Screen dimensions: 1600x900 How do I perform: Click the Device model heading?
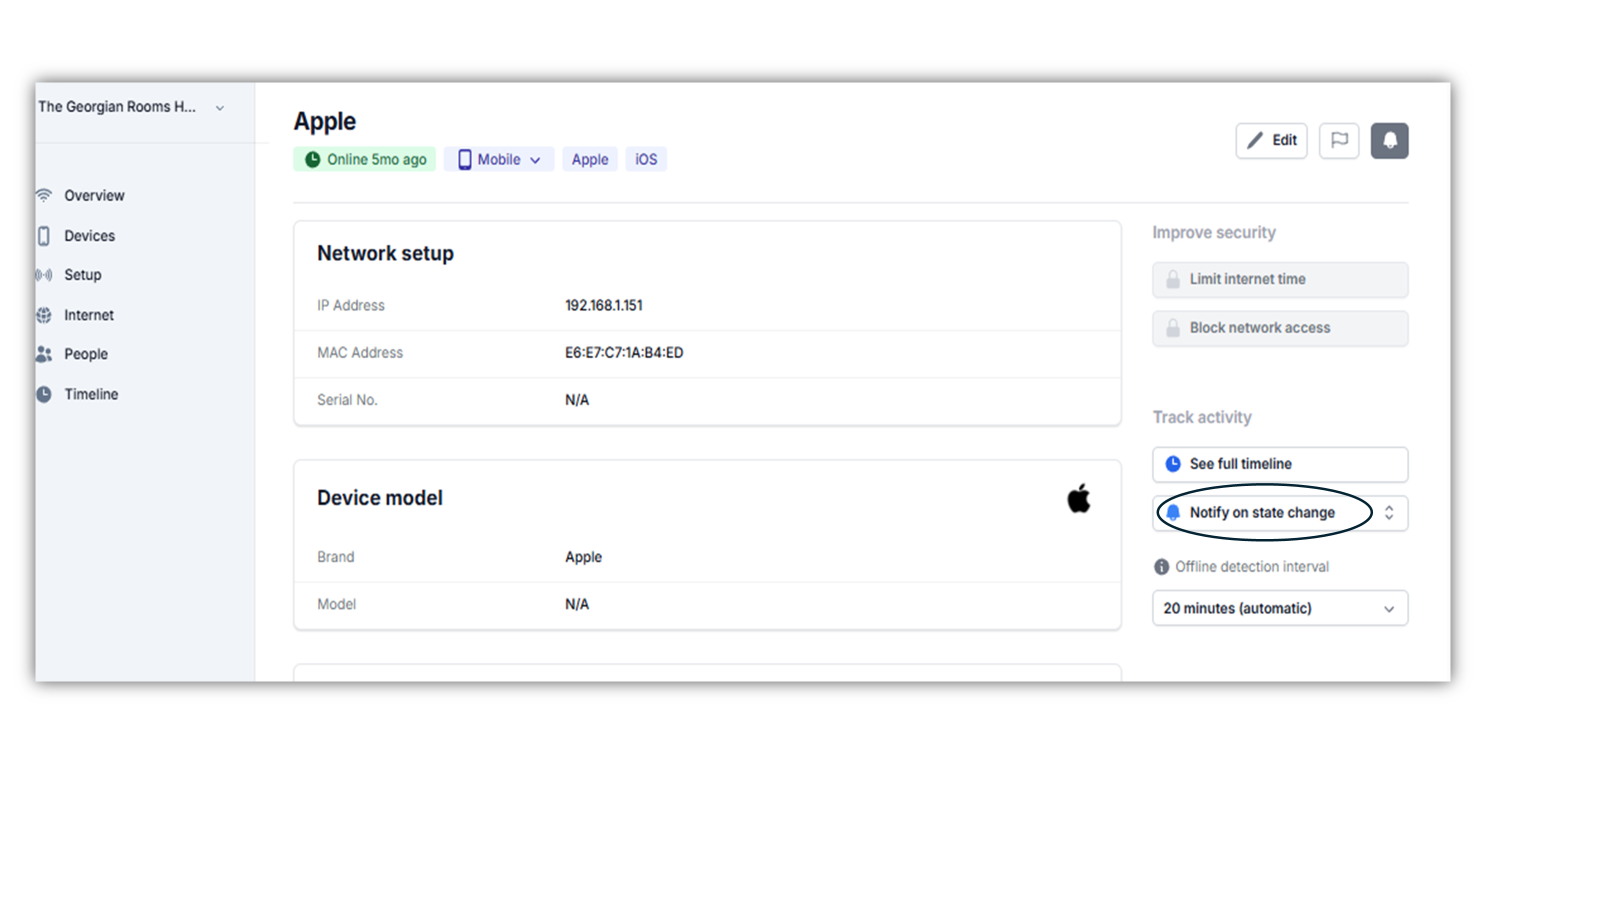[x=380, y=498]
